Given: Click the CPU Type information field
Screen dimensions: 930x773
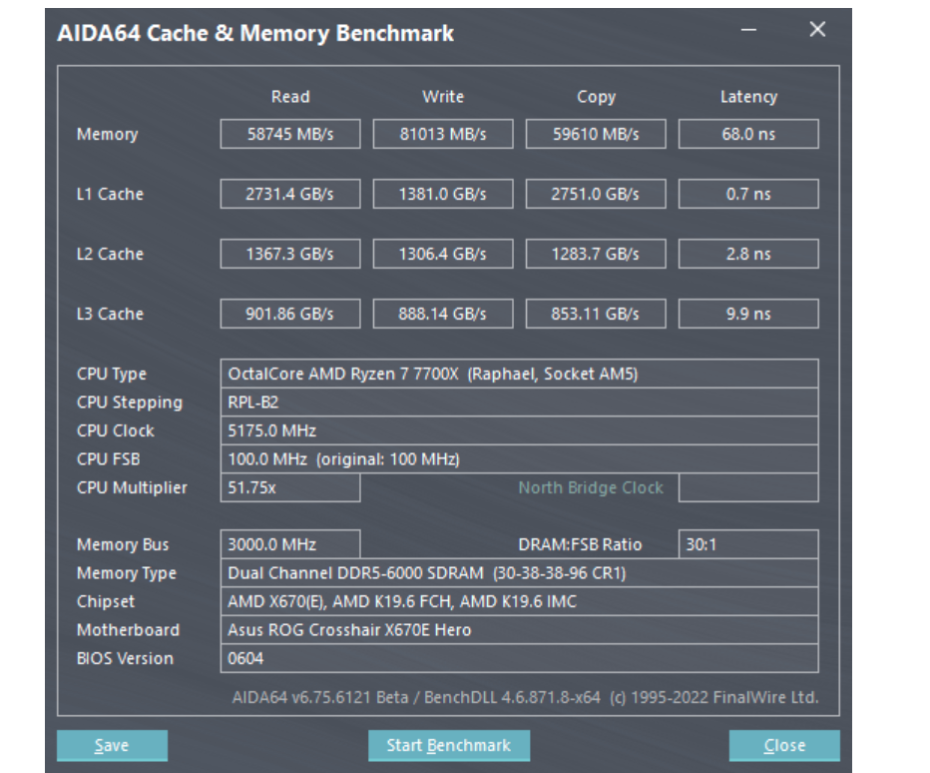Looking at the screenshot, I should pos(519,374).
